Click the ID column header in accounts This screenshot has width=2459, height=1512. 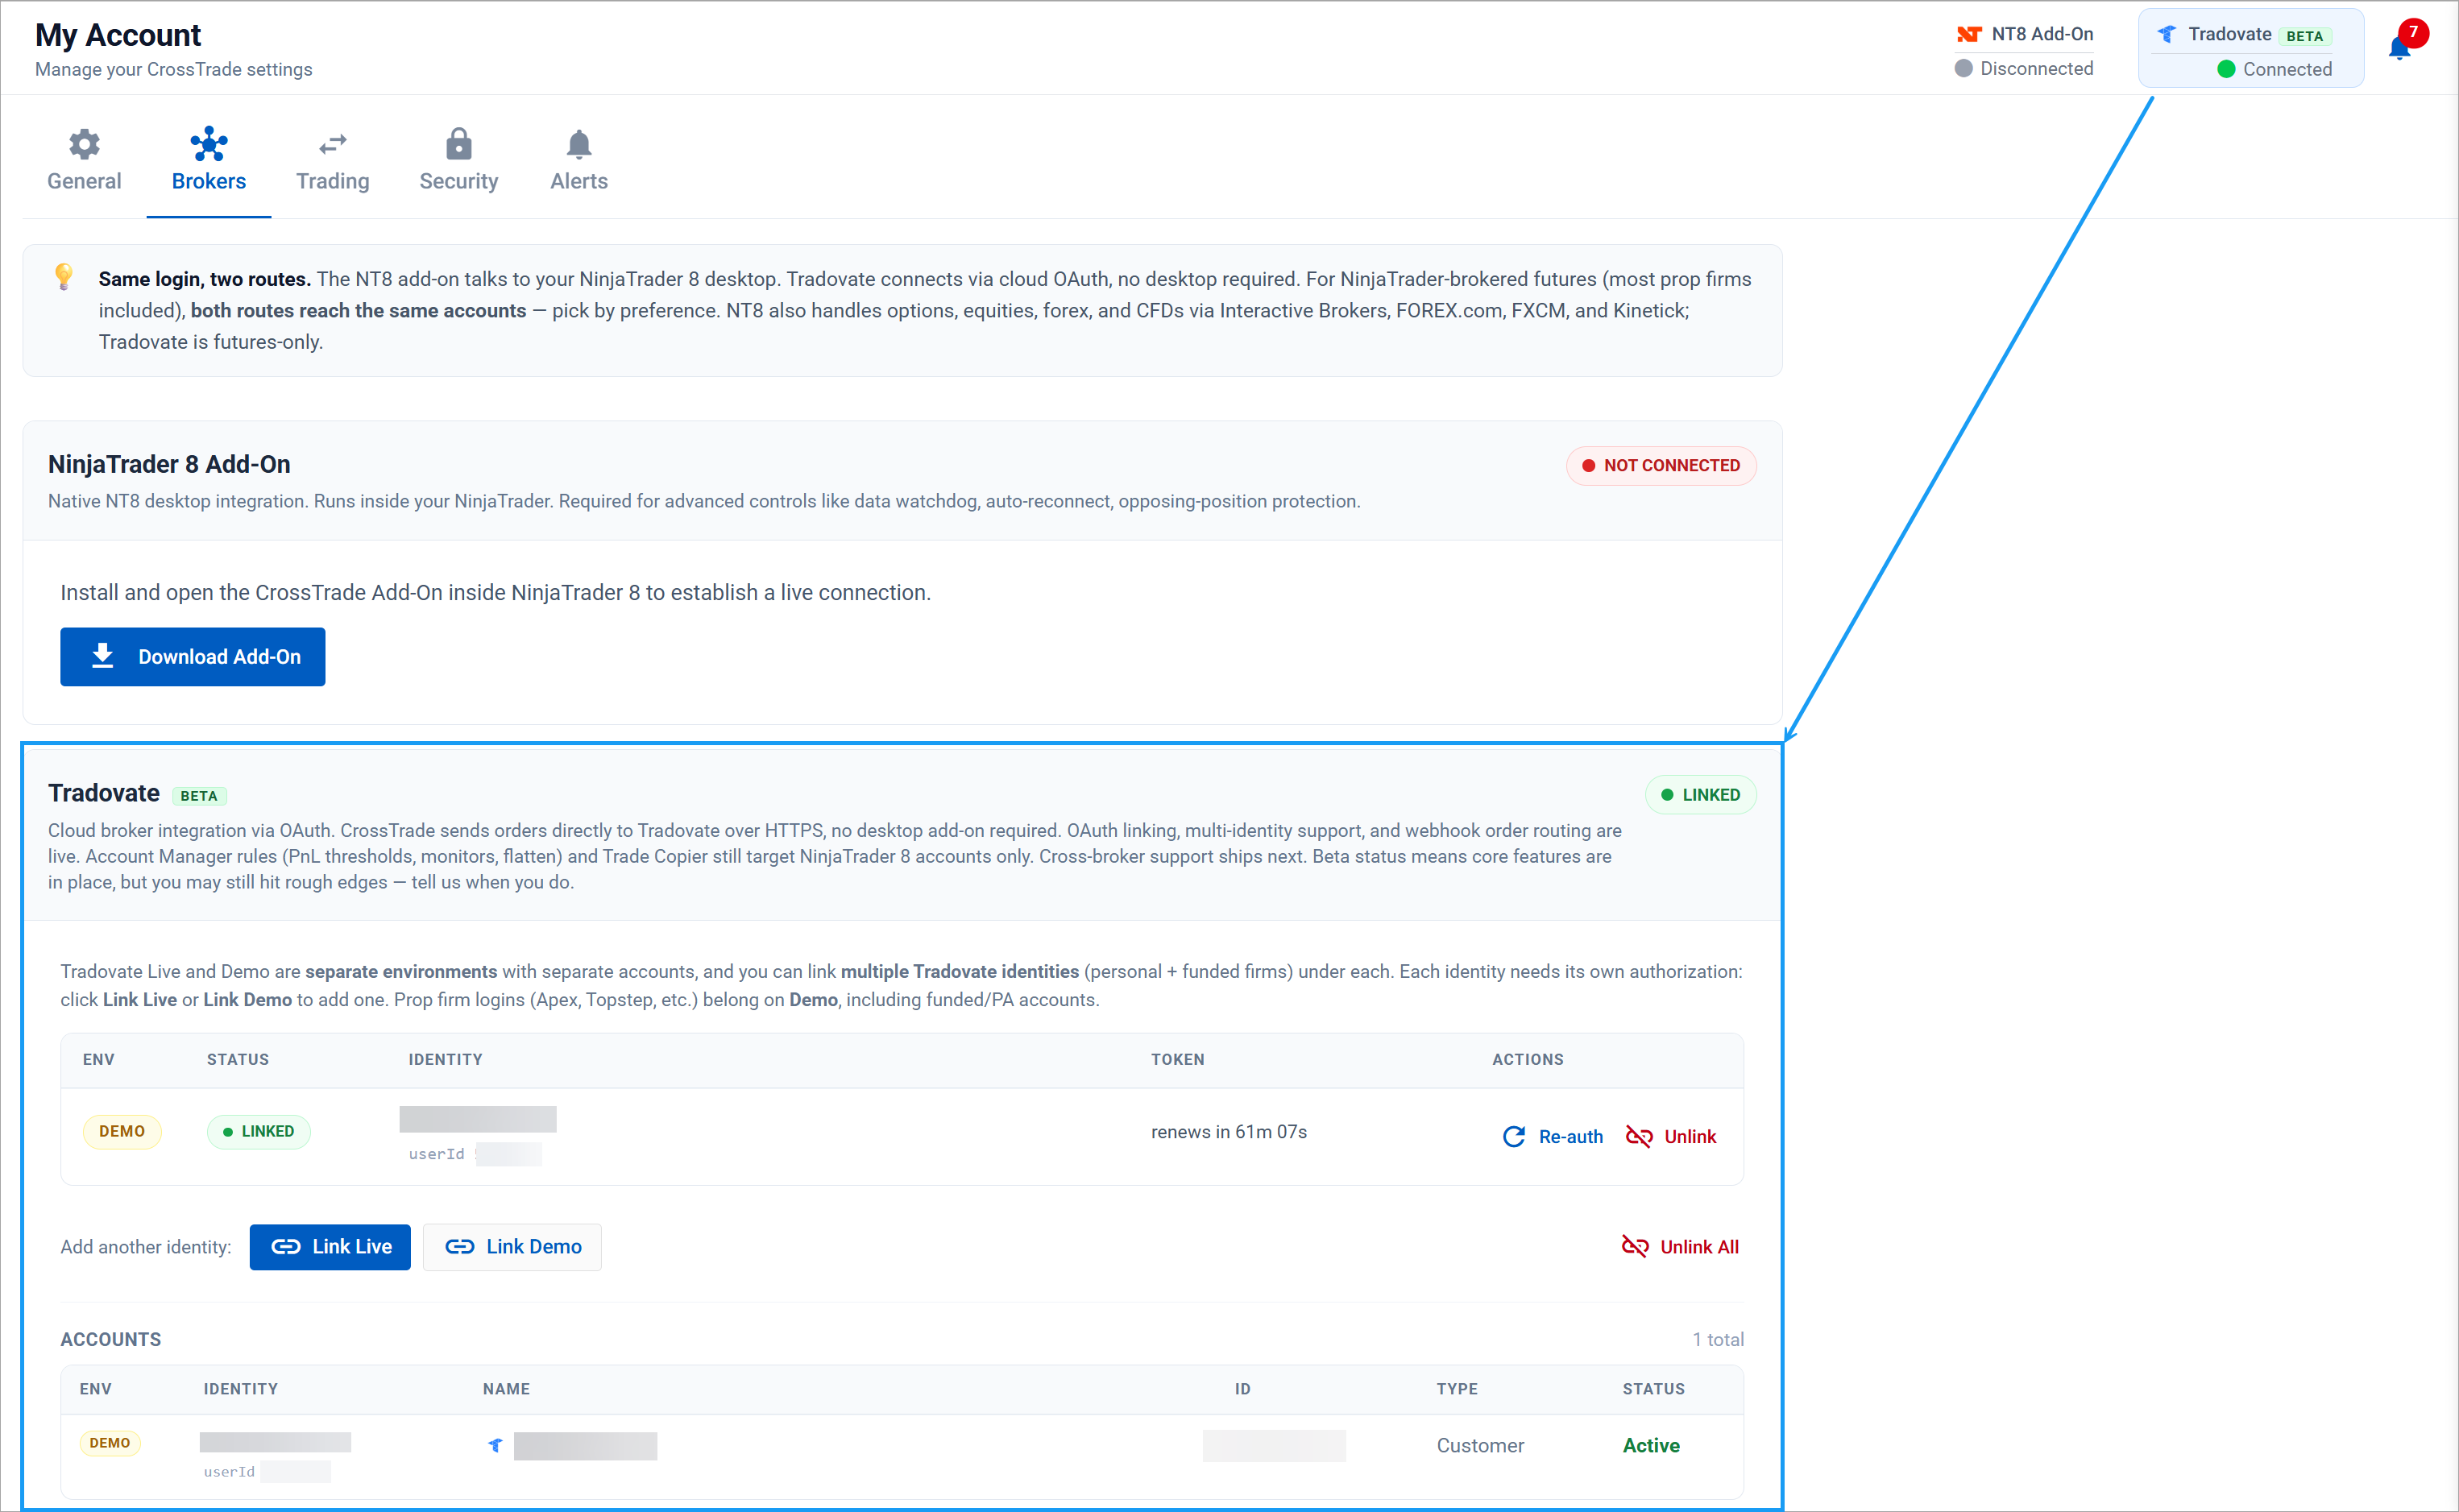click(x=1243, y=1389)
